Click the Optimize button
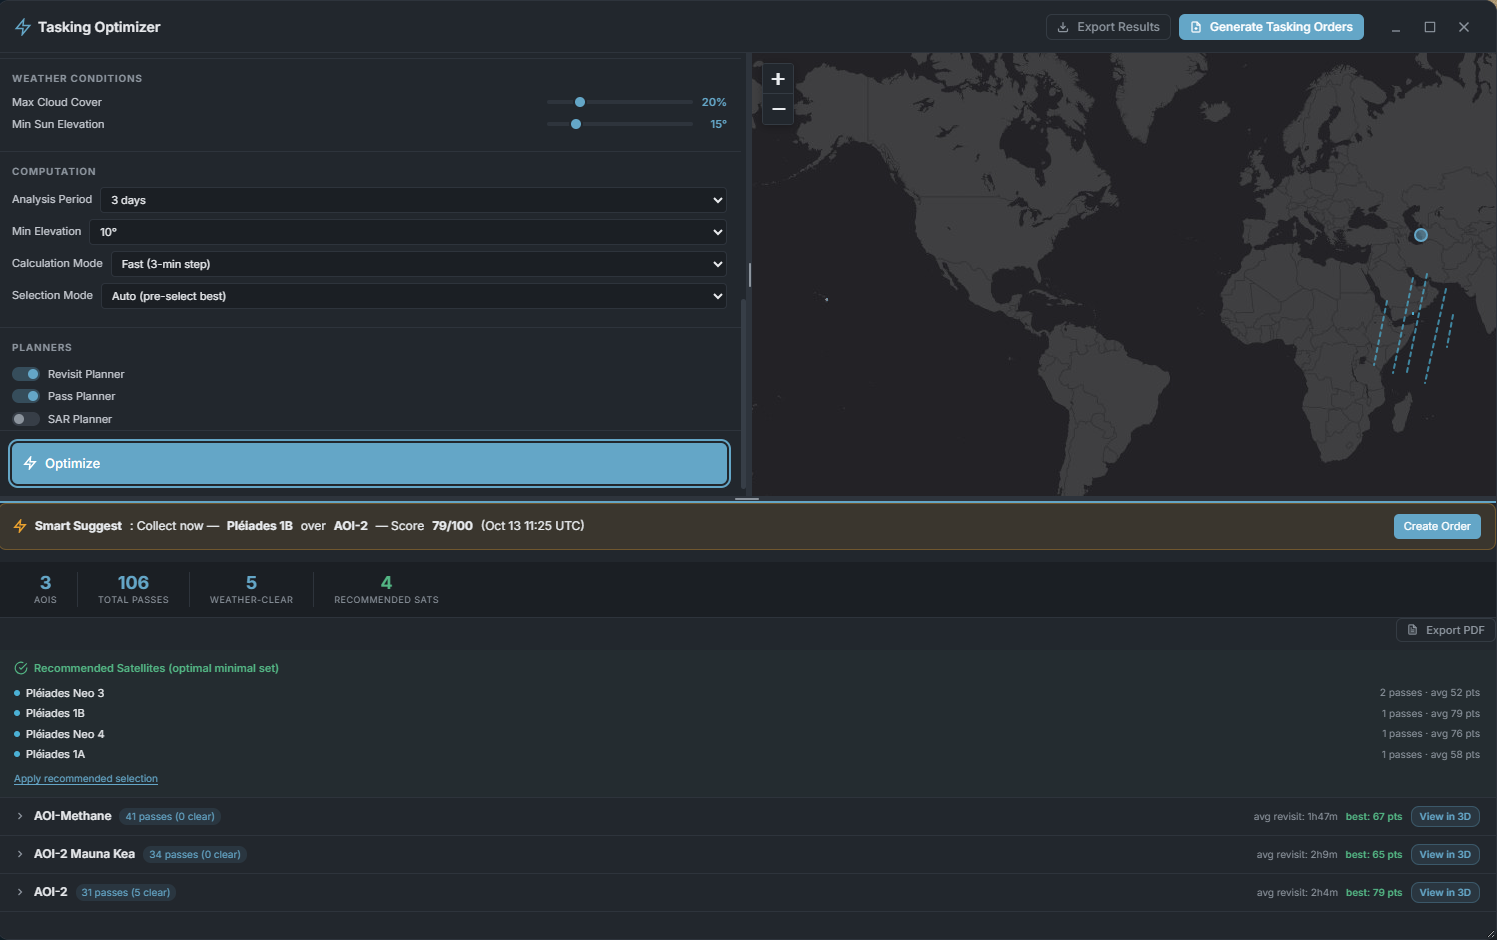 point(369,463)
